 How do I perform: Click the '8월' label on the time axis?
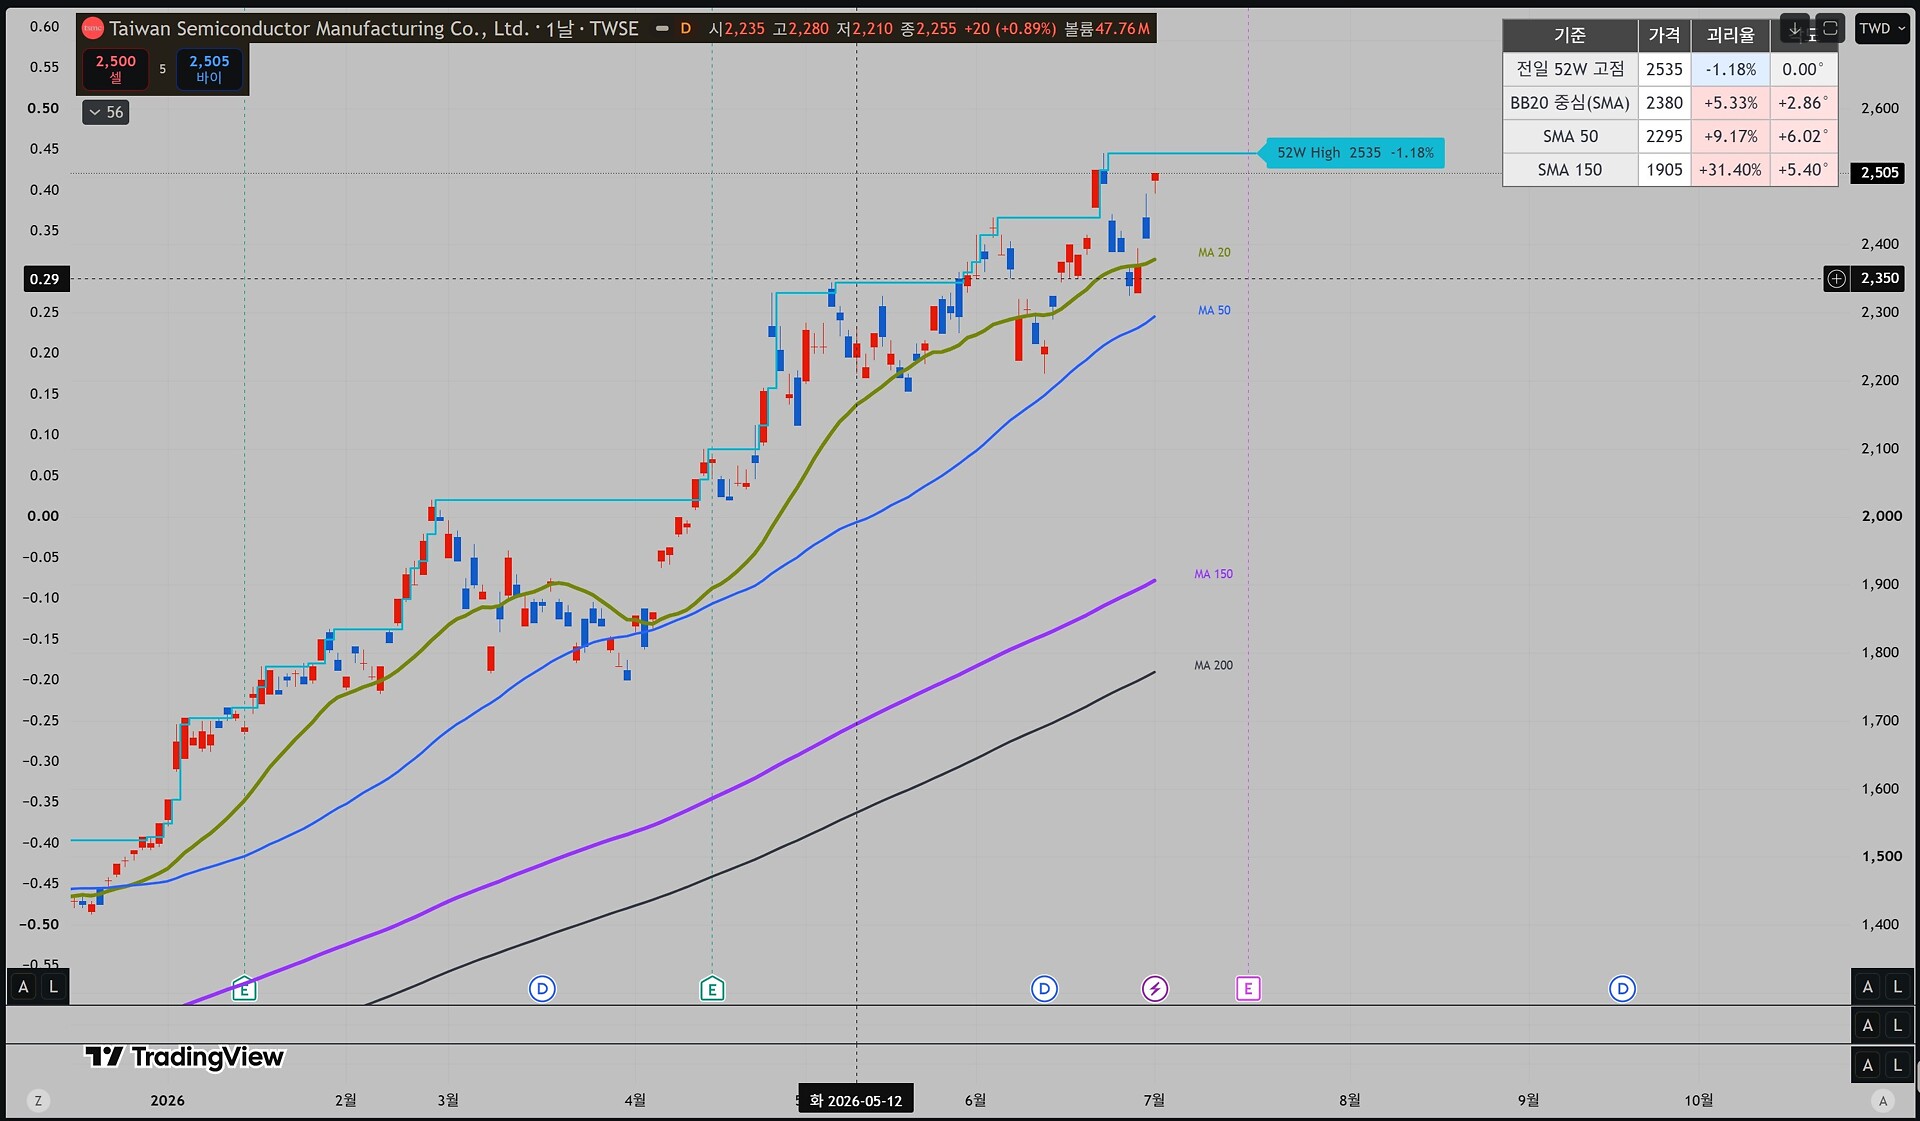point(1350,1101)
